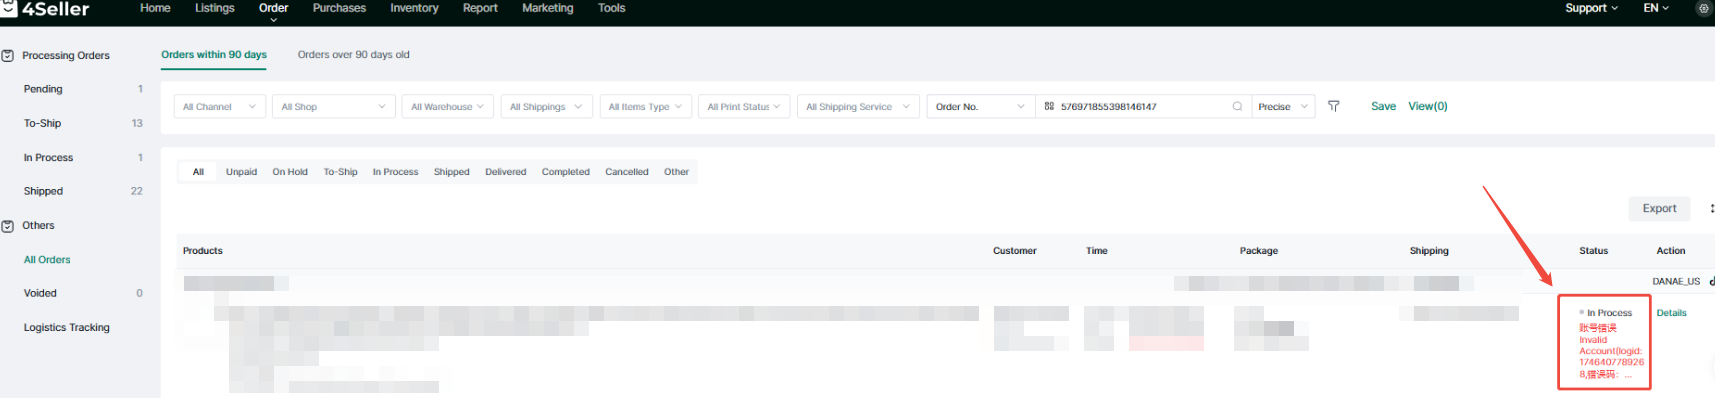
Task: Open Pending in the sidebar
Action: tap(43, 89)
